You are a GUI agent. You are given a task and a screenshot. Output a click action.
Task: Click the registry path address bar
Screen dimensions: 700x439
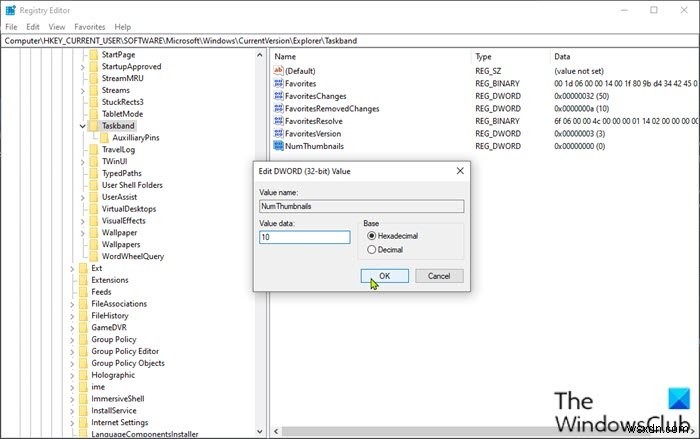[x=350, y=41]
